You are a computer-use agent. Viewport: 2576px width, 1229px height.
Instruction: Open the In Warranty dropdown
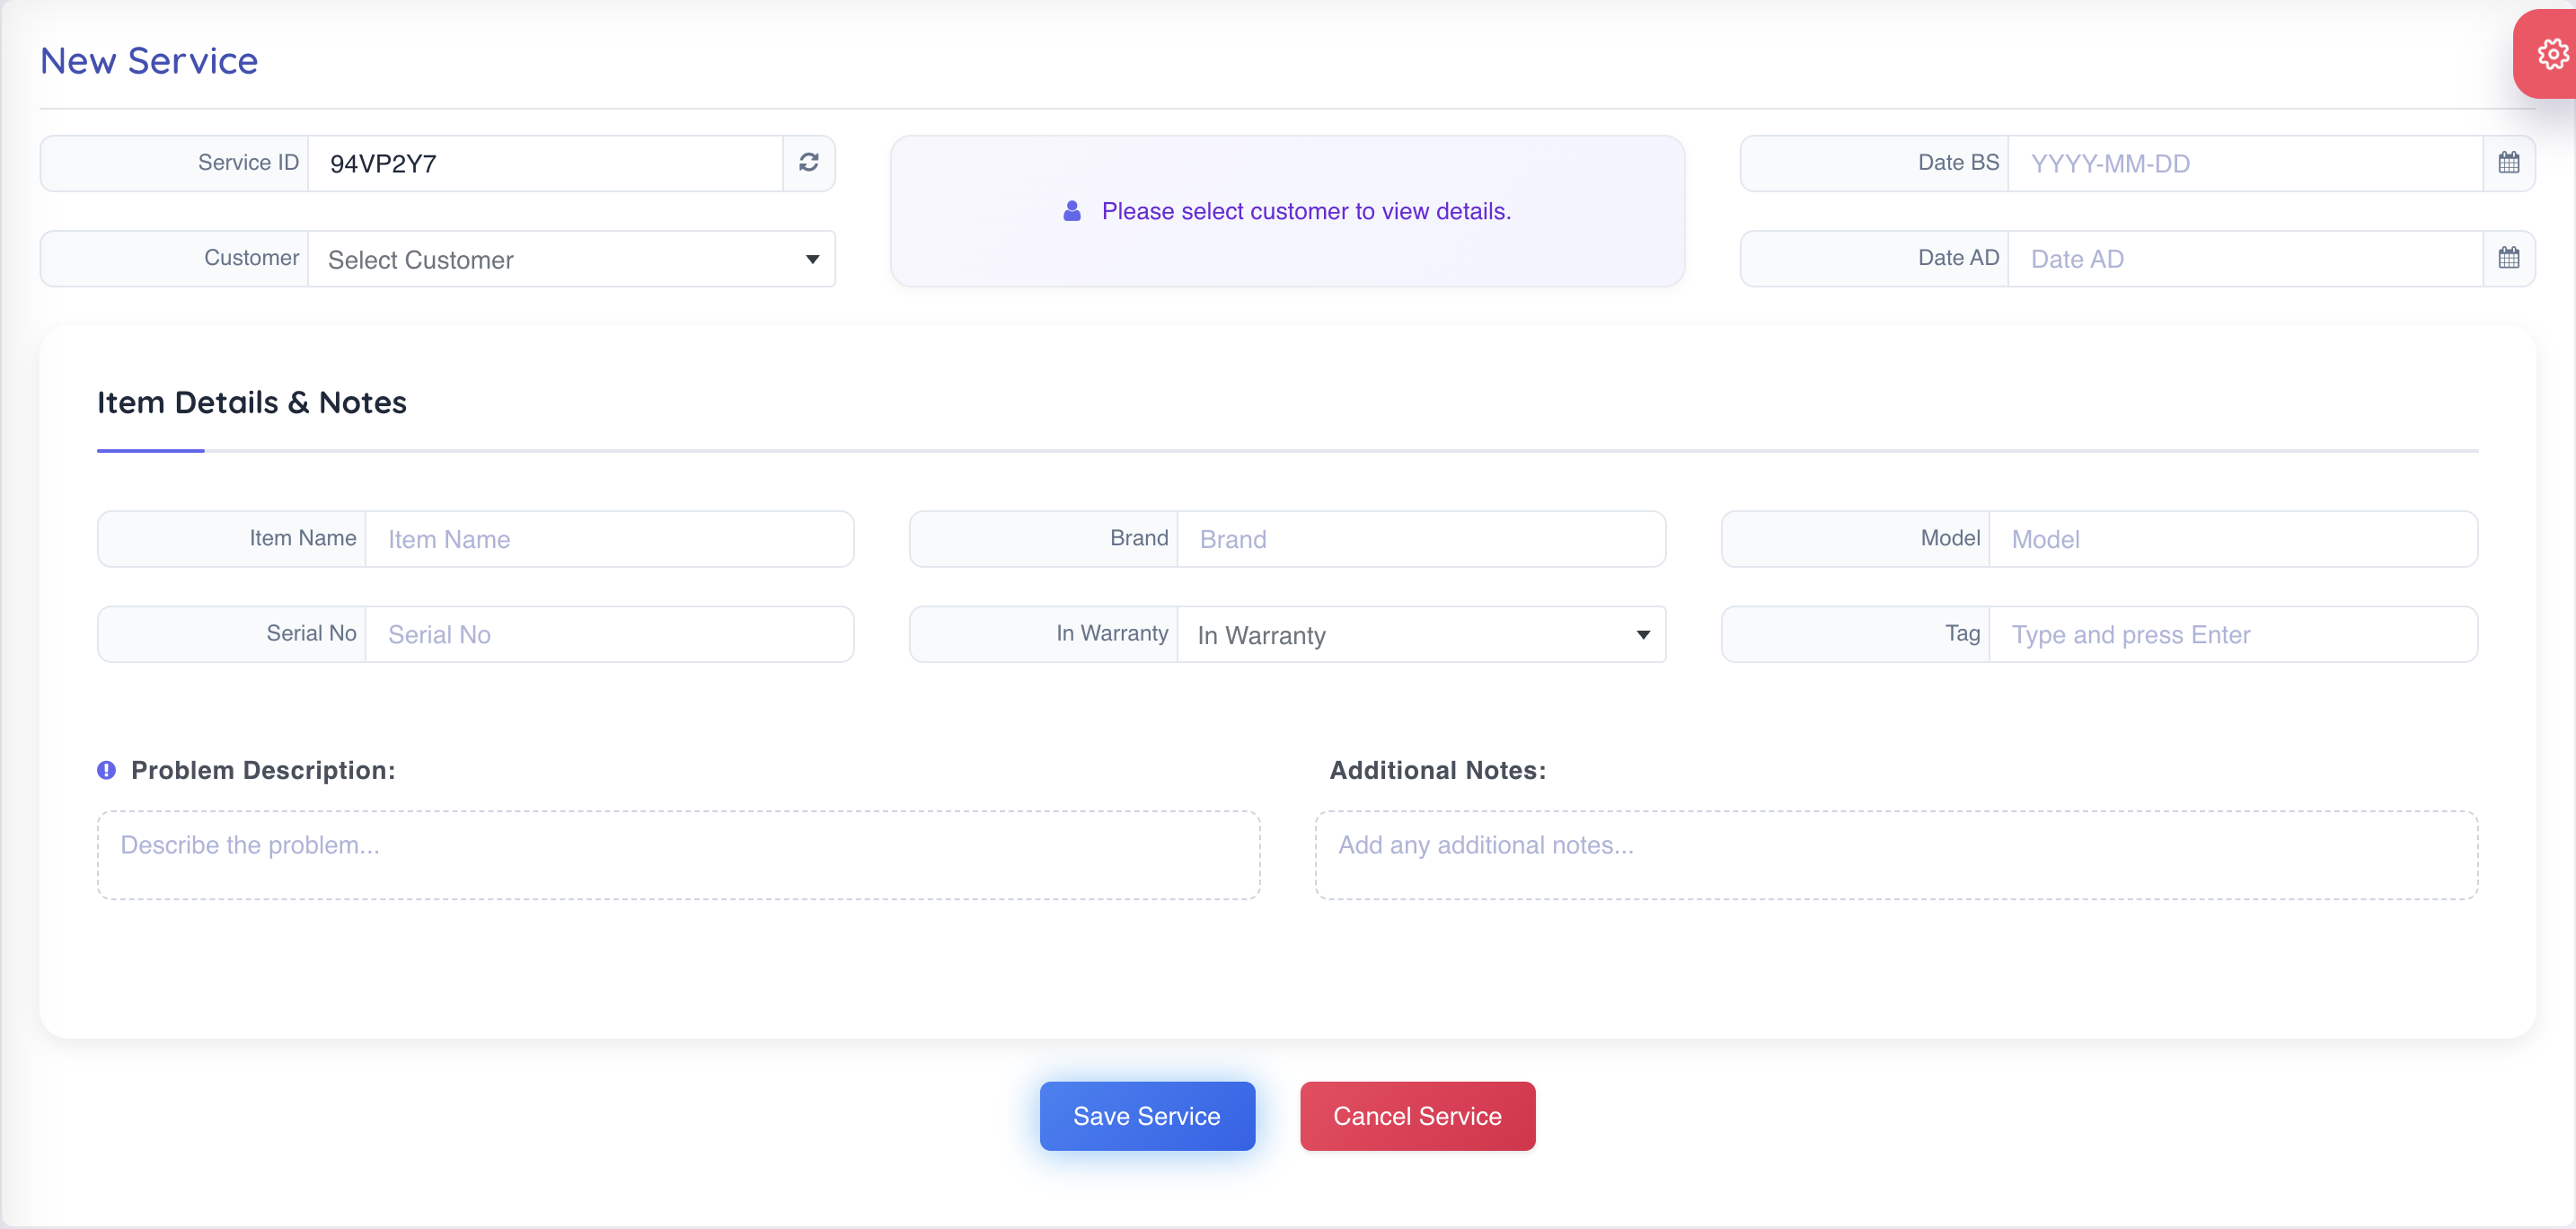click(x=1420, y=635)
